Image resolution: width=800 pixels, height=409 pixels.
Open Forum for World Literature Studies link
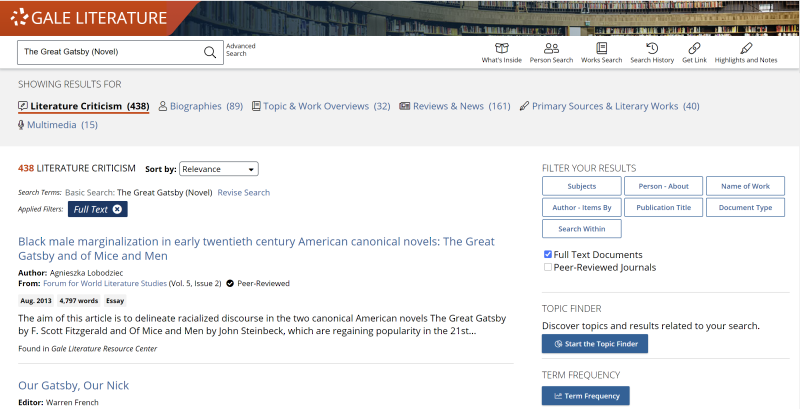pyautogui.click(x=105, y=284)
